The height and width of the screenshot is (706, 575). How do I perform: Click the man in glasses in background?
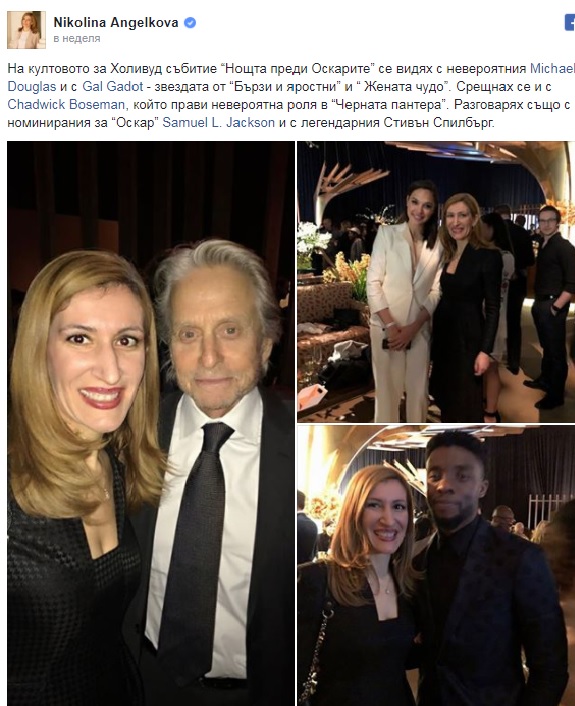click(550, 306)
